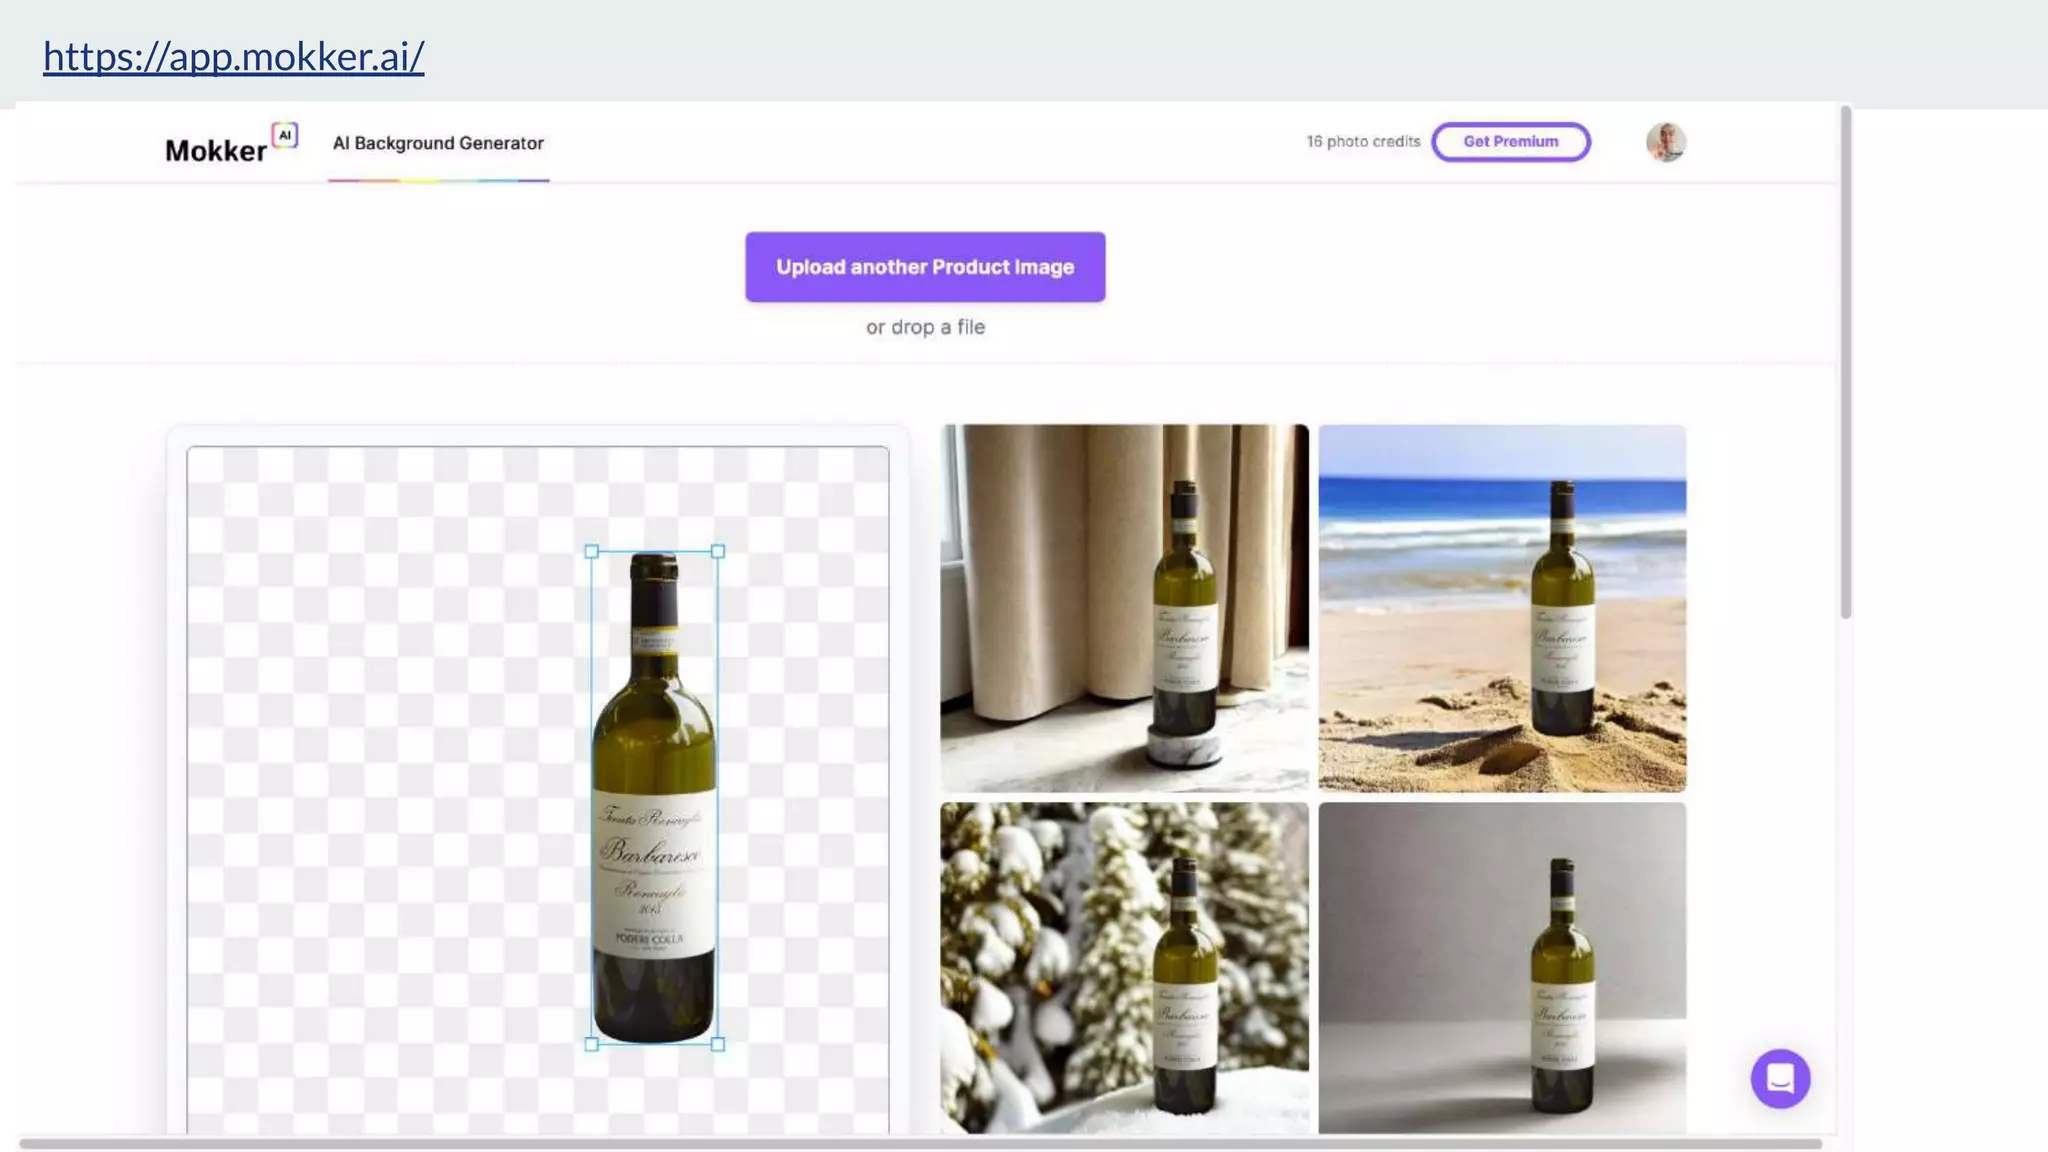
Task: Select the curtain background thumbnail
Action: [x=1124, y=608]
